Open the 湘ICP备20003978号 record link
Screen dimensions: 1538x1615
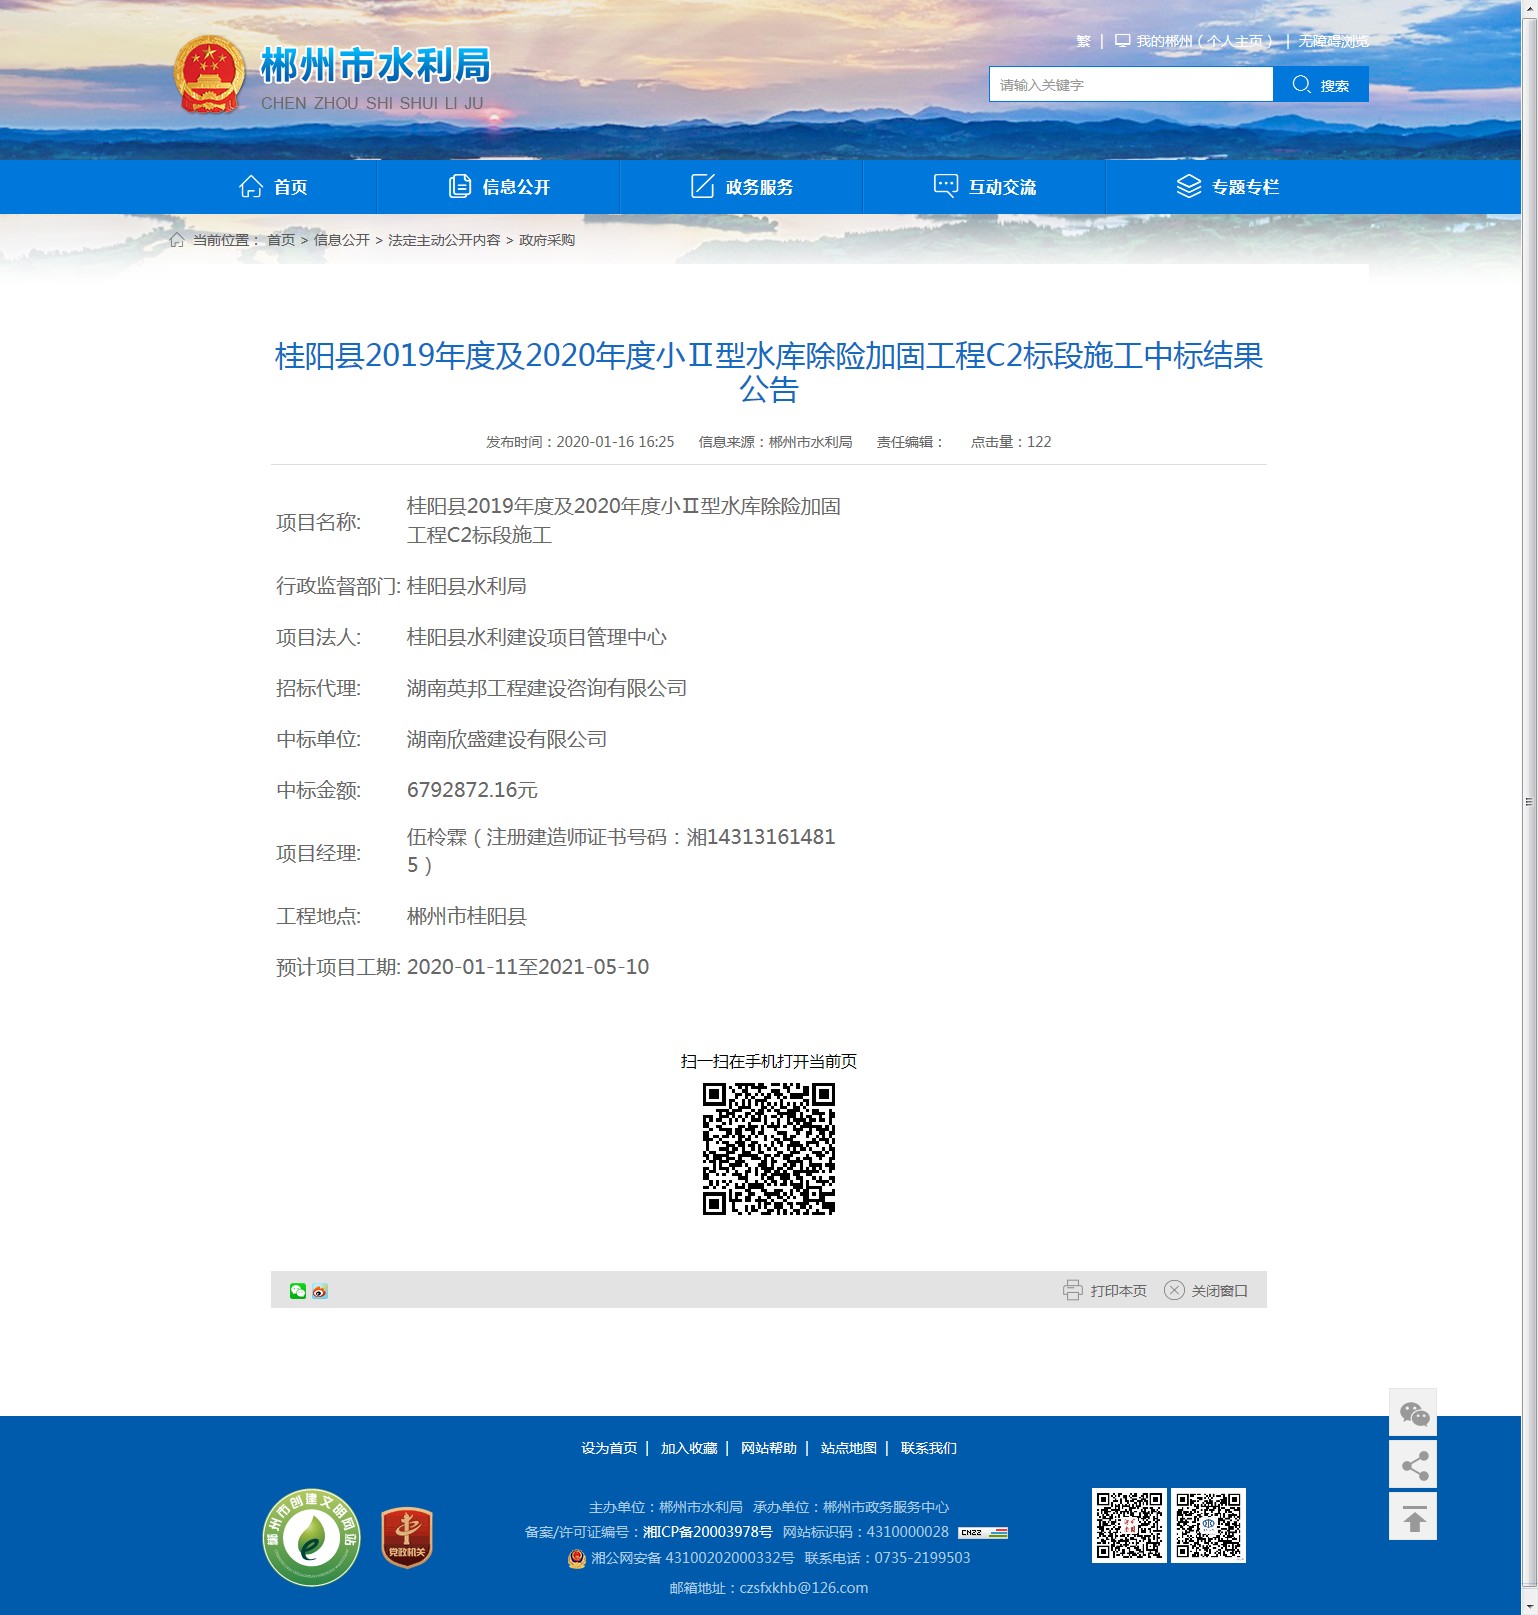(707, 1532)
